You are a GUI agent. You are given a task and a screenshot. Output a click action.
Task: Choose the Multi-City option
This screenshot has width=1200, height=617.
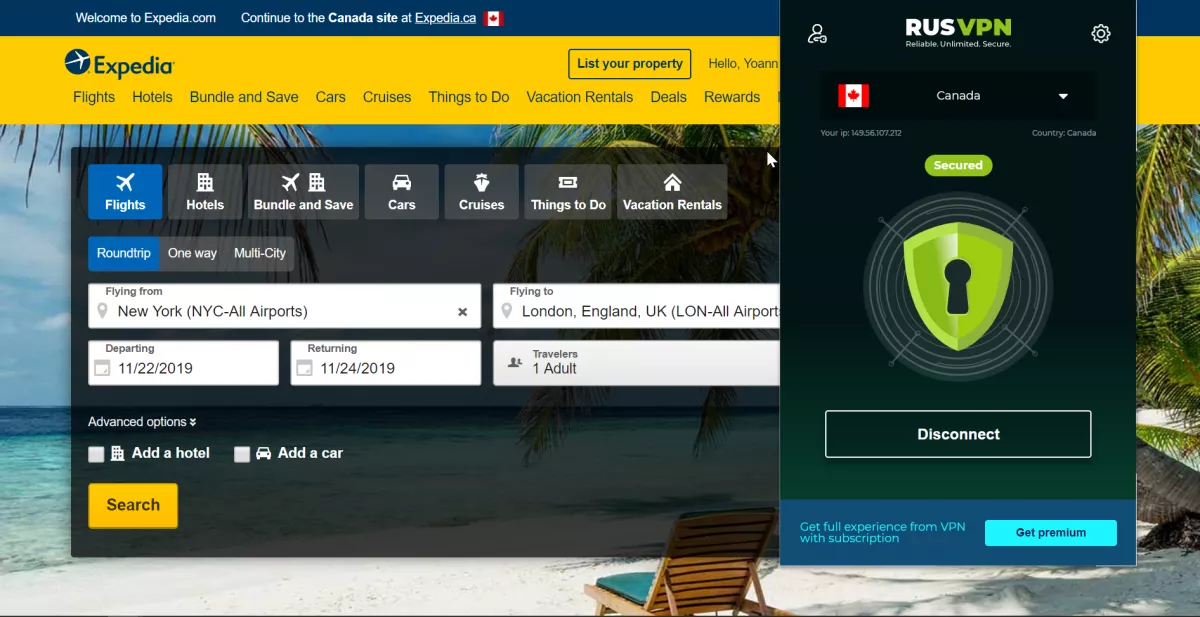(x=260, y=253)
